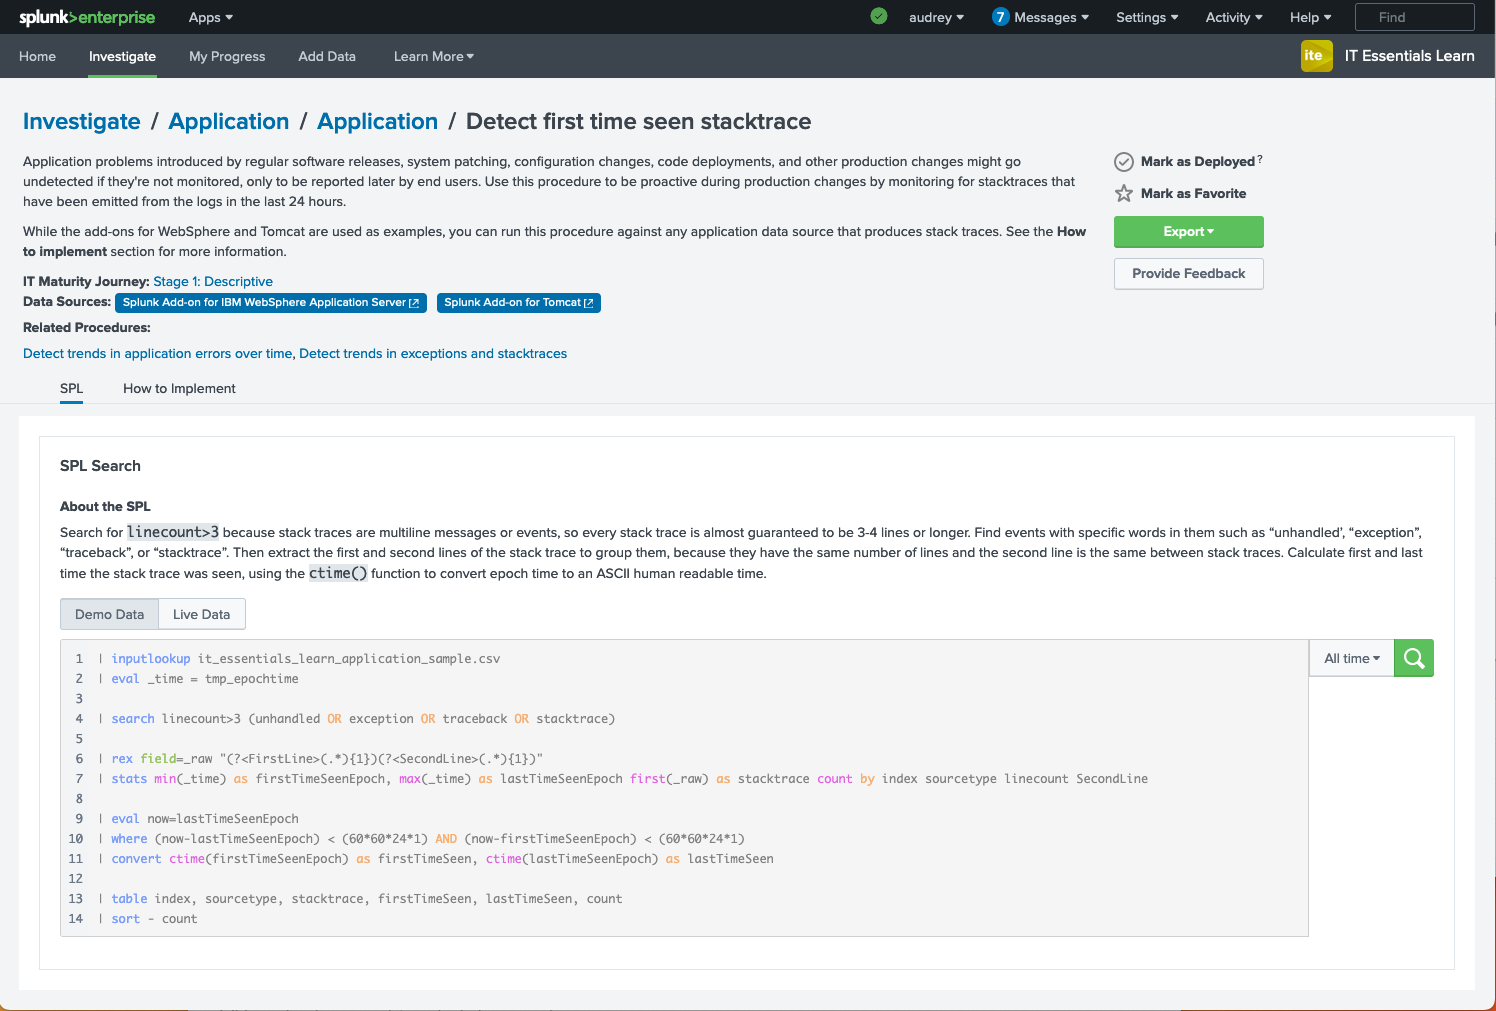This screenshot has width=1496, height=1011.
Task: Click the yellow ite app icon
Action: (1316, 56)
